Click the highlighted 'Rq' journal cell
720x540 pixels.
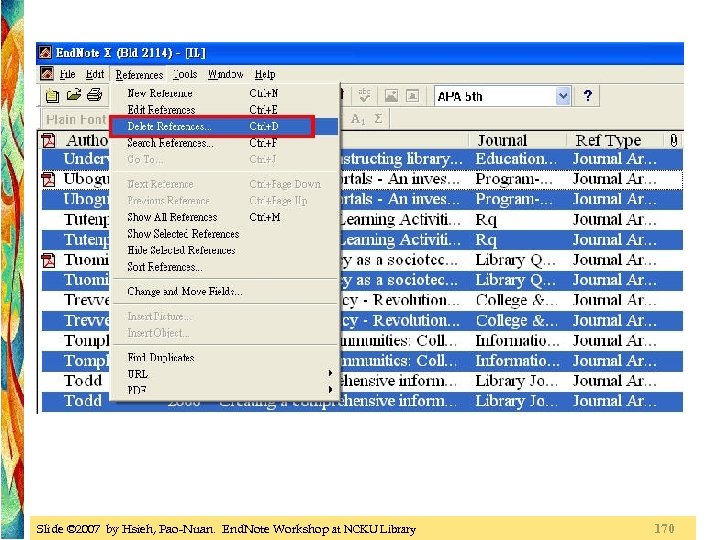[x=486, y=240]
